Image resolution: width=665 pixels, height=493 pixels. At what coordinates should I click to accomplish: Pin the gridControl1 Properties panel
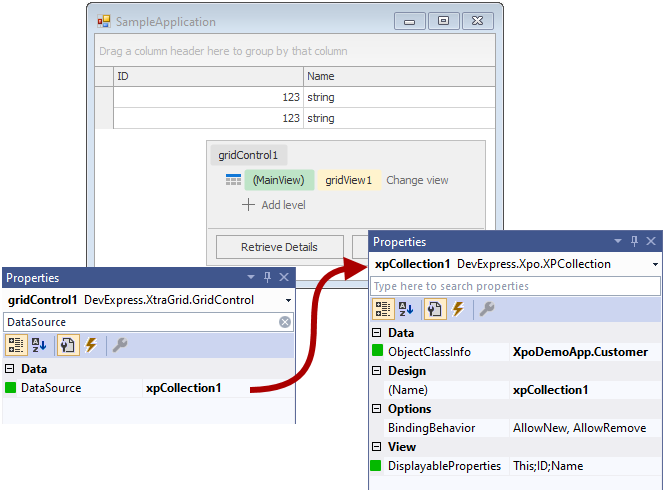tap(267, 277)
